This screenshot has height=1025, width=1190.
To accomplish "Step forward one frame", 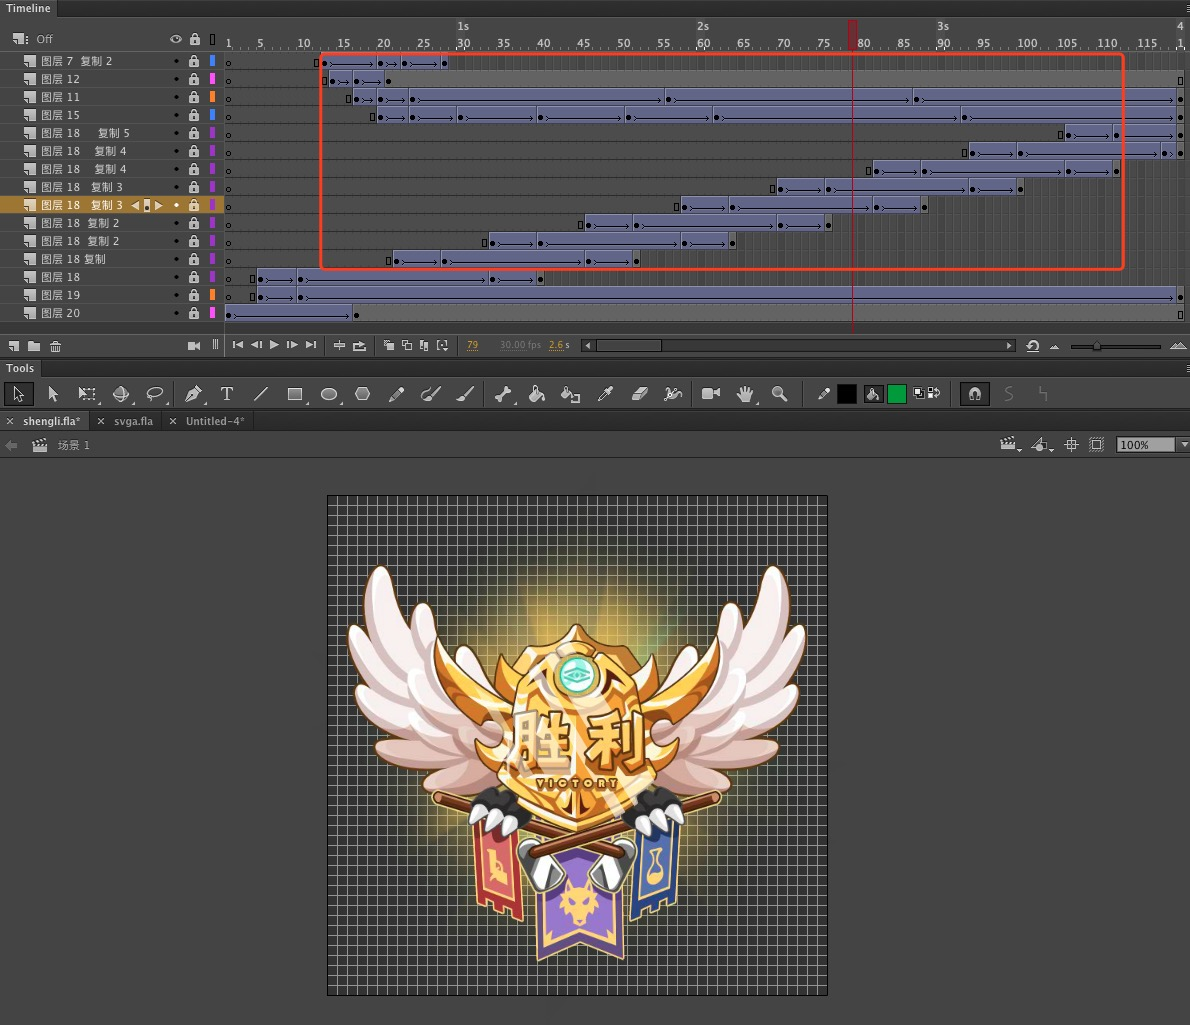I will tap(292, 345).
